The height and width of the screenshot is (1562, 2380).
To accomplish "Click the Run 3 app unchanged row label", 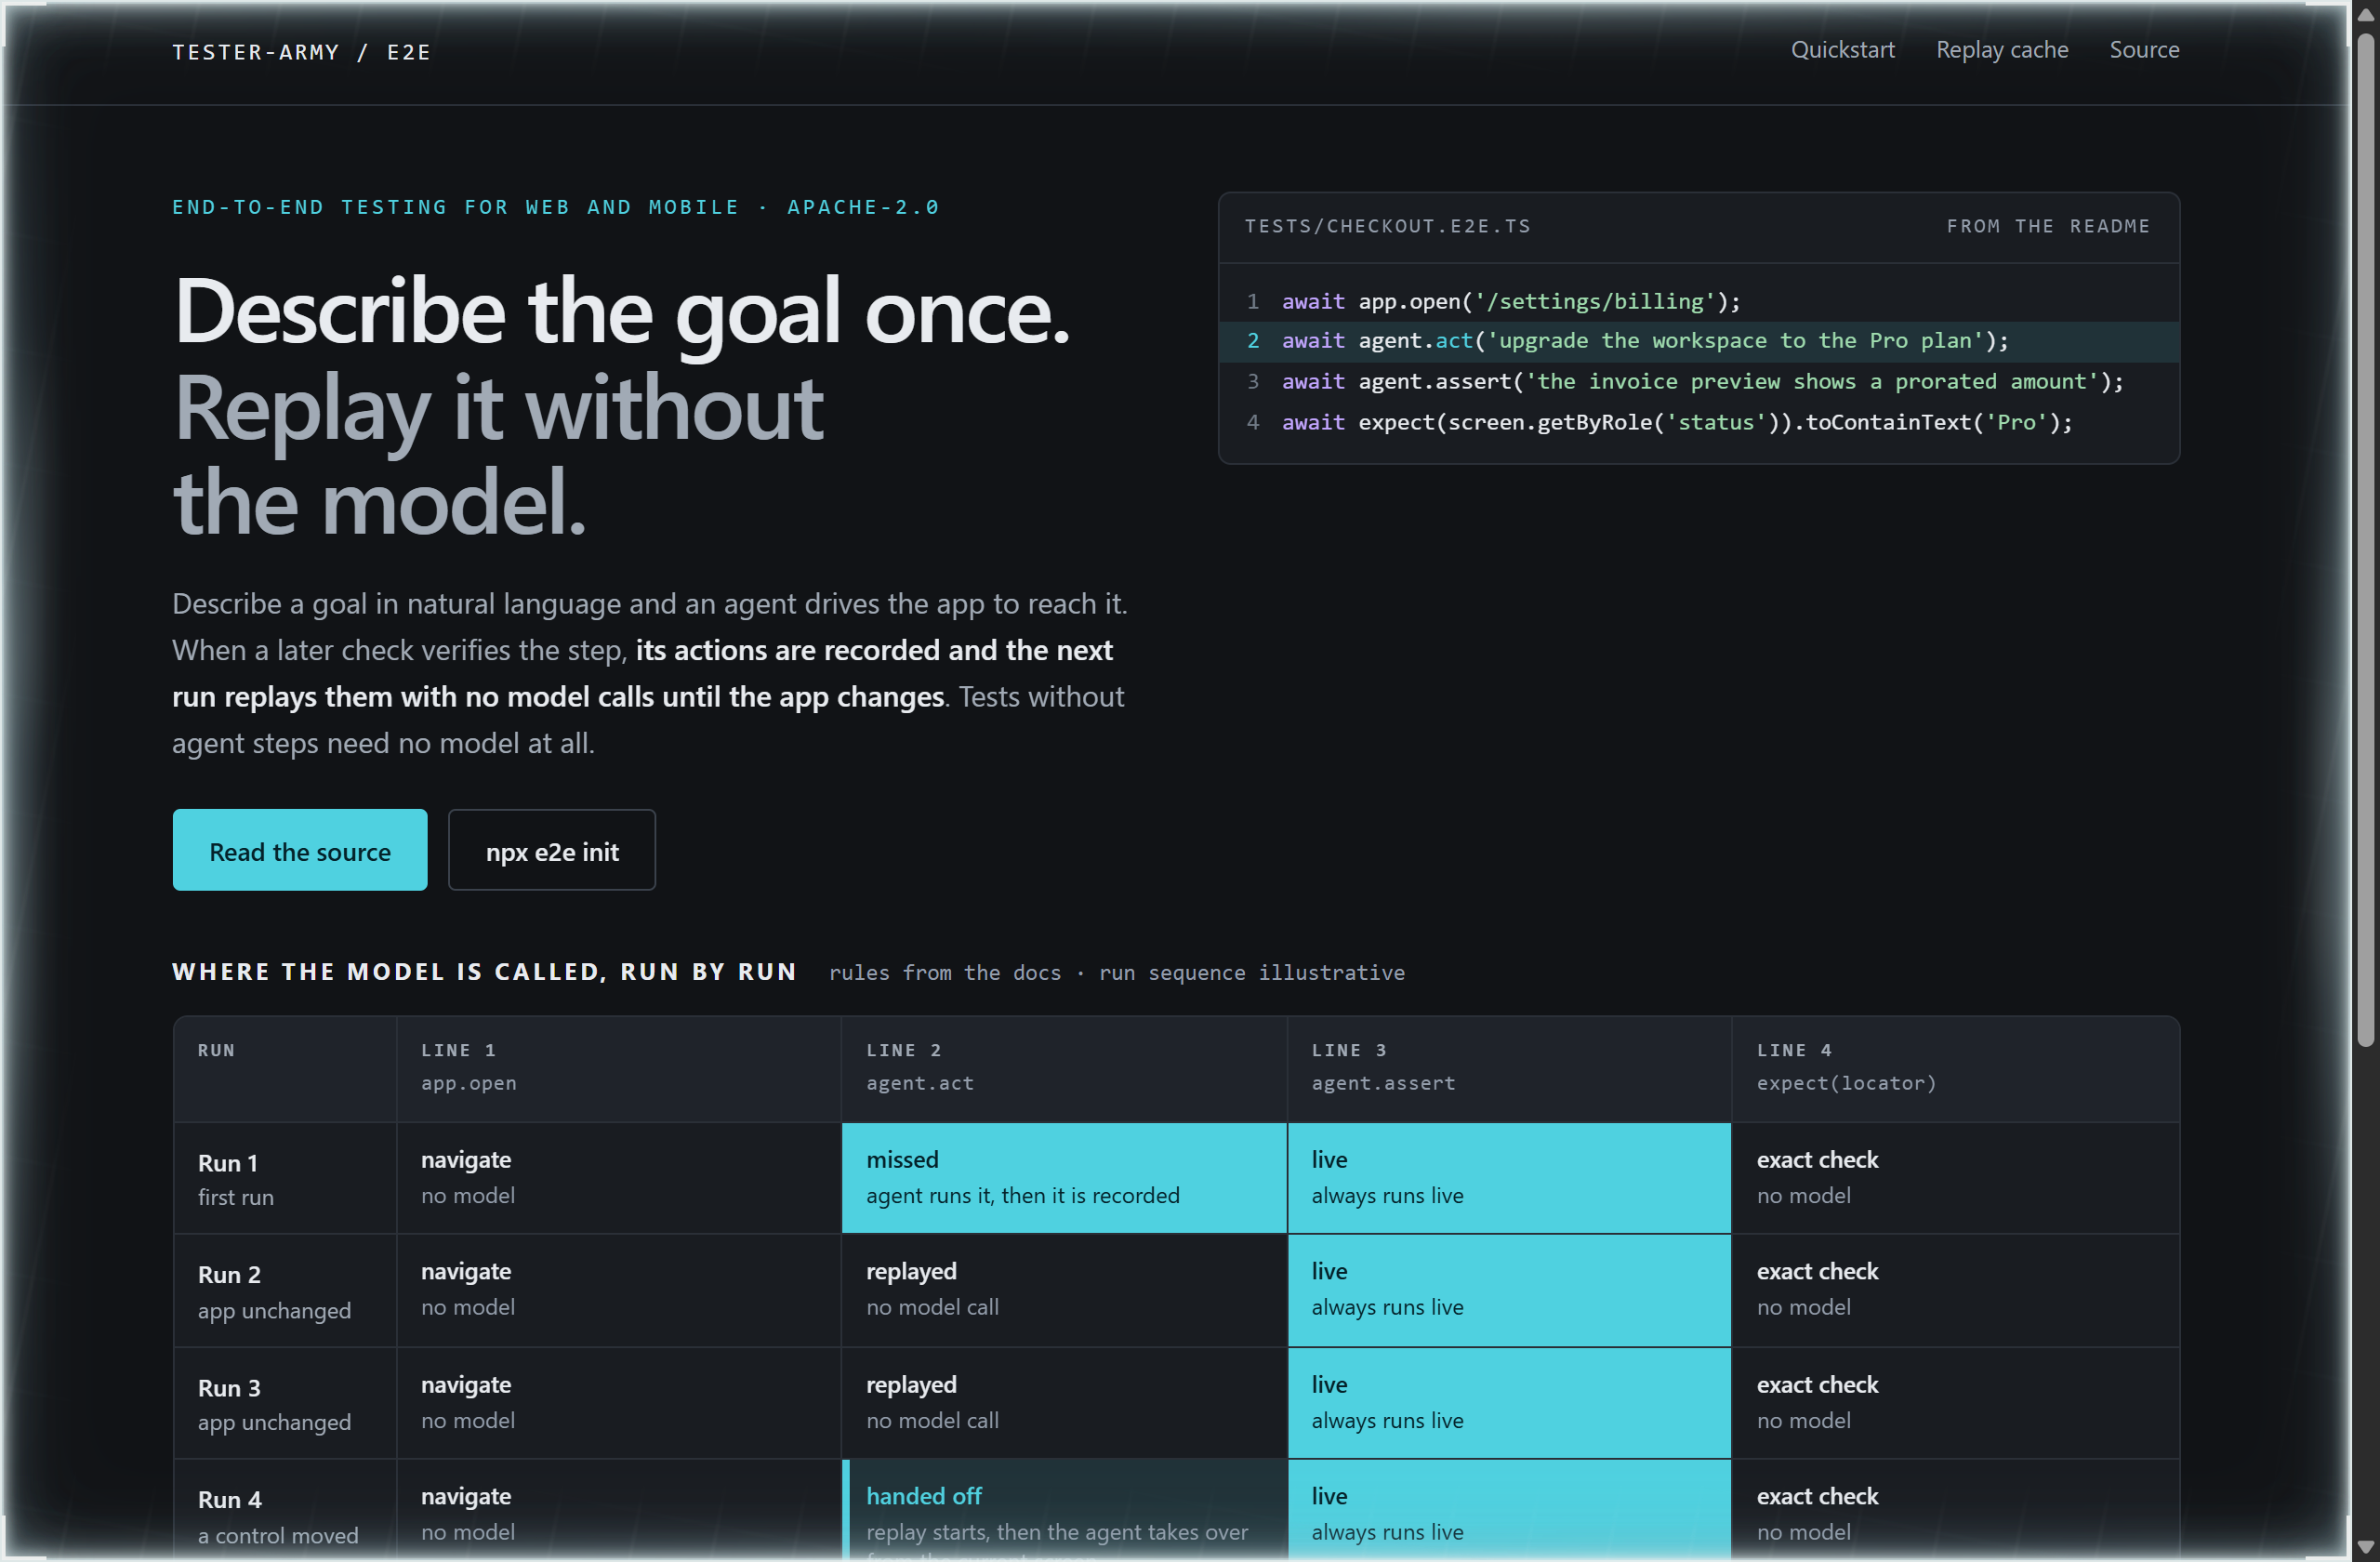I will [x=285, y=1403].
